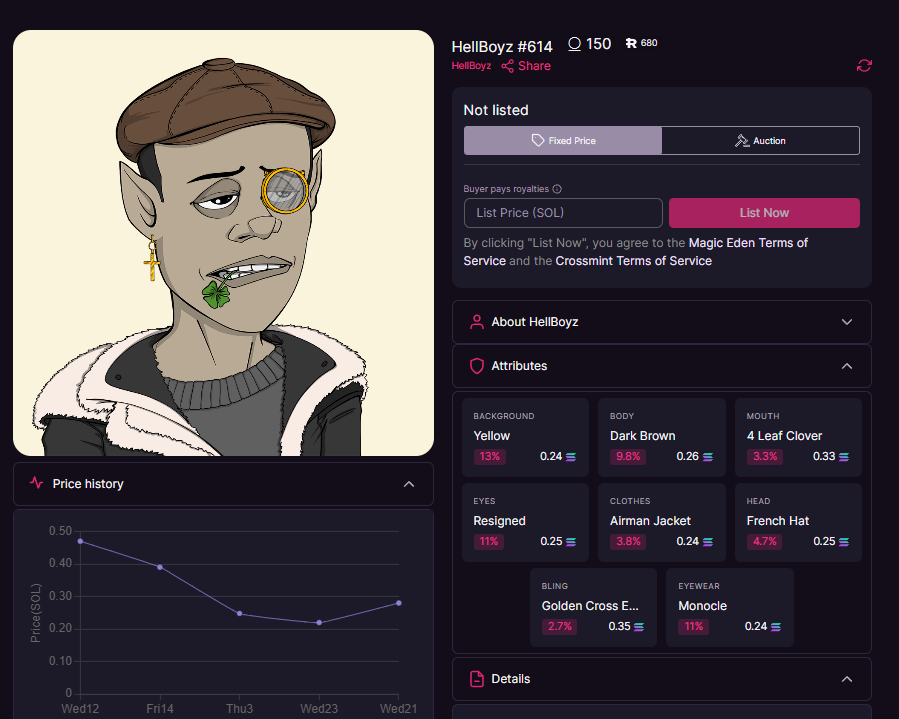This screenshot has width=899, height=719.
Task: Click the Share link text
Action: click(x=534, y=66)
